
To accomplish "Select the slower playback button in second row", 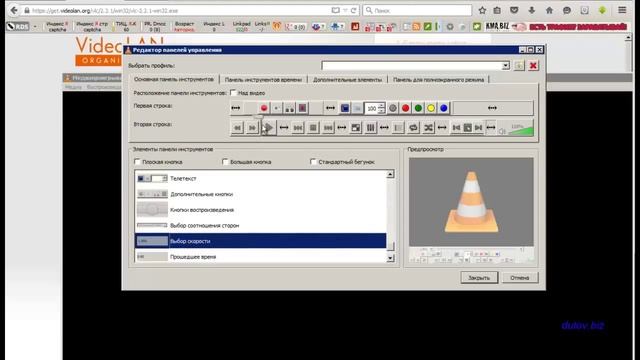I will pyautogui.click(x=237, y=128).
